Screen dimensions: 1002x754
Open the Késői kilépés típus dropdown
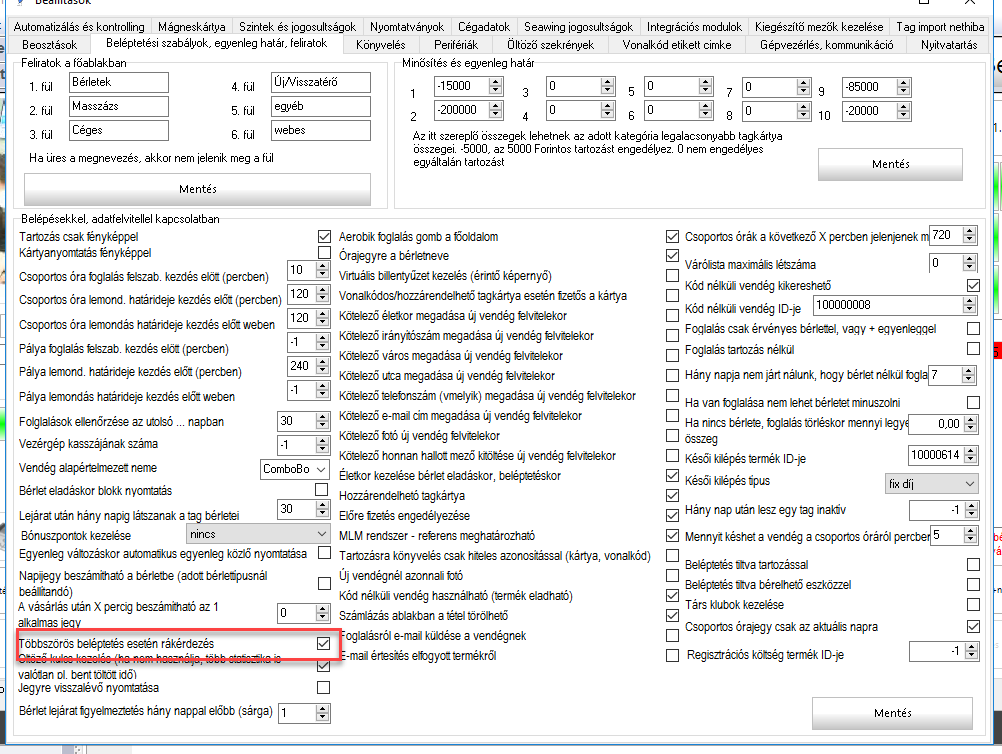[932, 484]
